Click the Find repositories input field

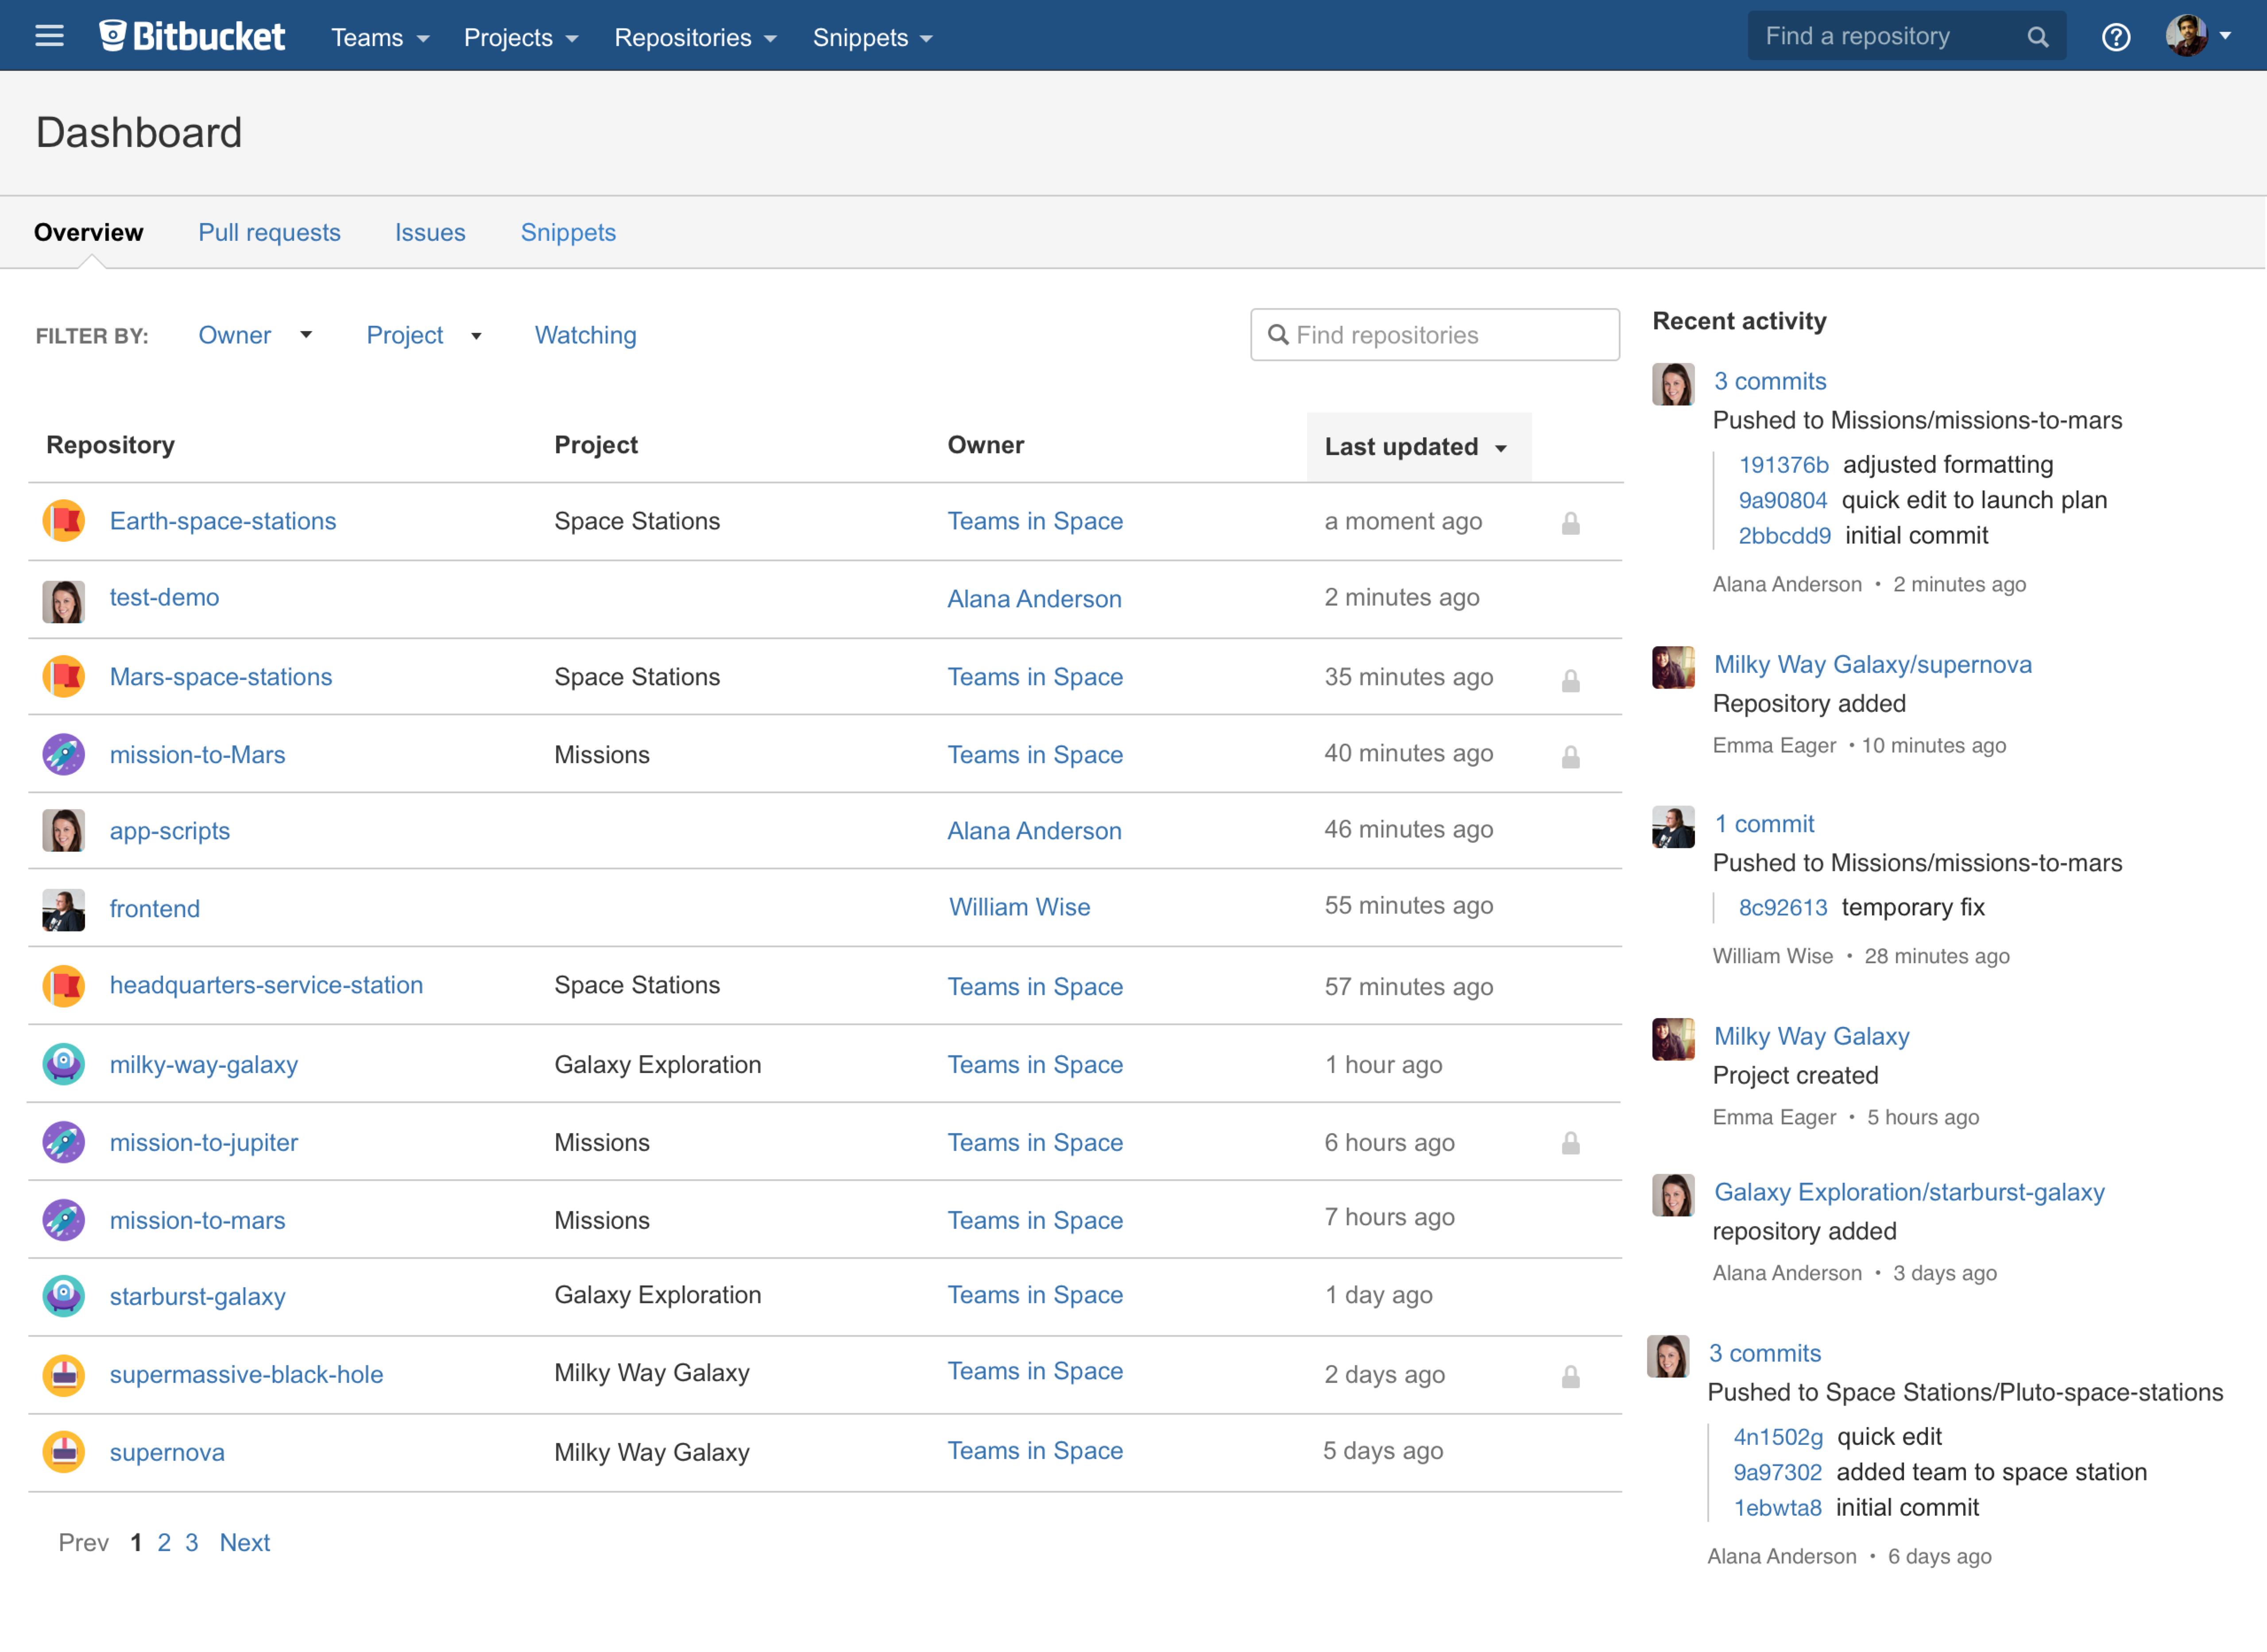[x=1435, y=334]
